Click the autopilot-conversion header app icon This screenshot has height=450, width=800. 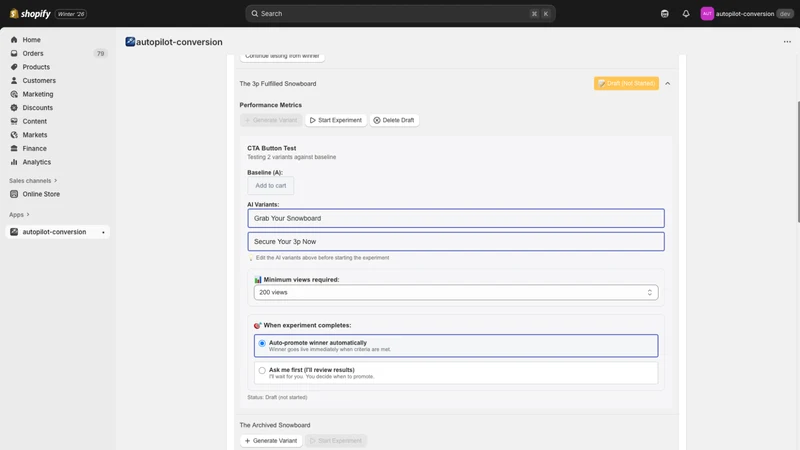point(130,42)
